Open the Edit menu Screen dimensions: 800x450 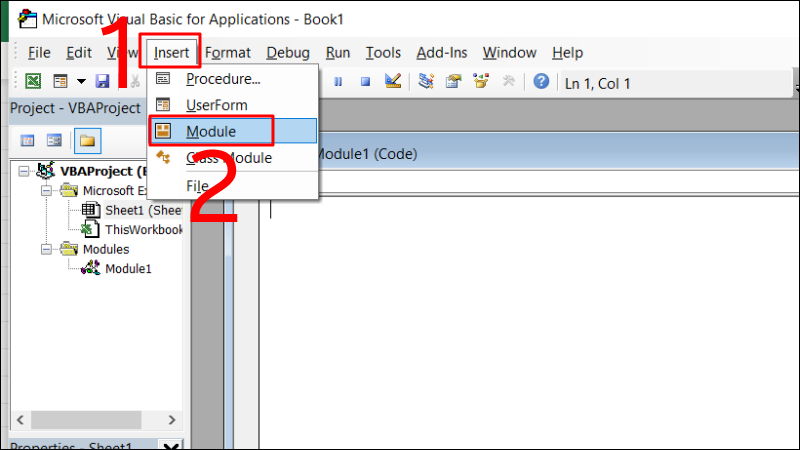79,53
